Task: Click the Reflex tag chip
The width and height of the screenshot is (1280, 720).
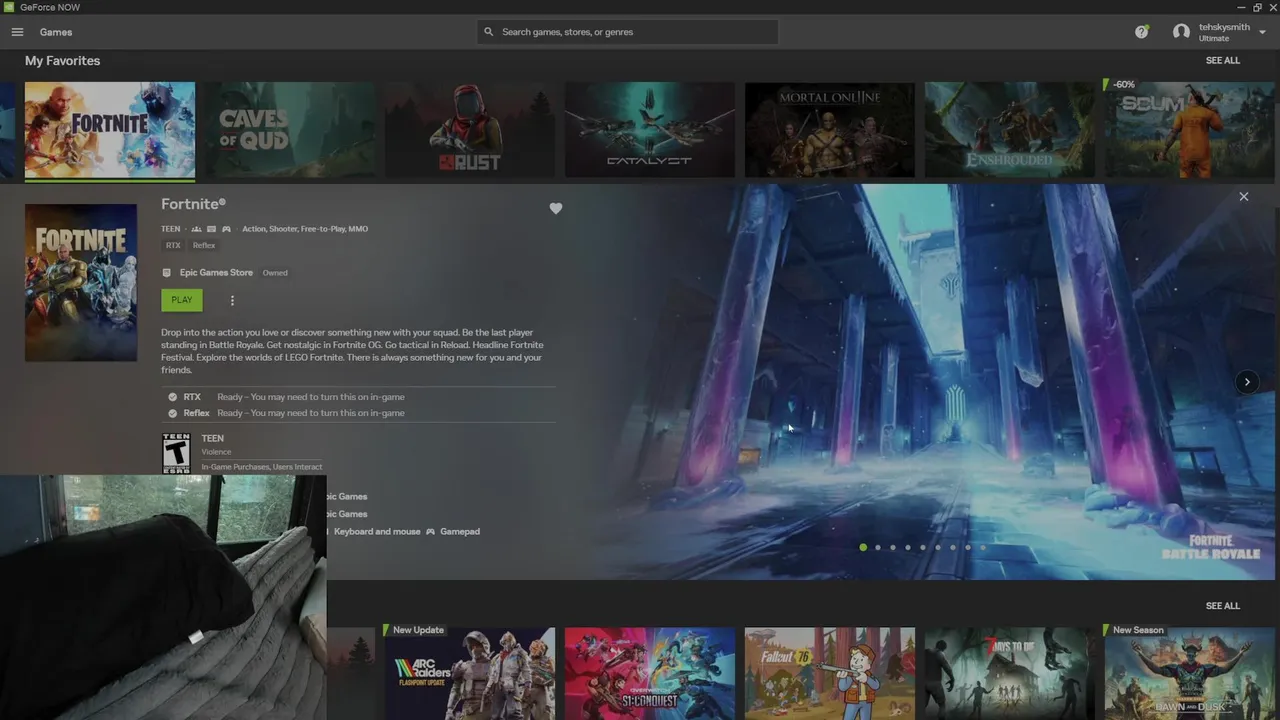Action: coord(204,245)
